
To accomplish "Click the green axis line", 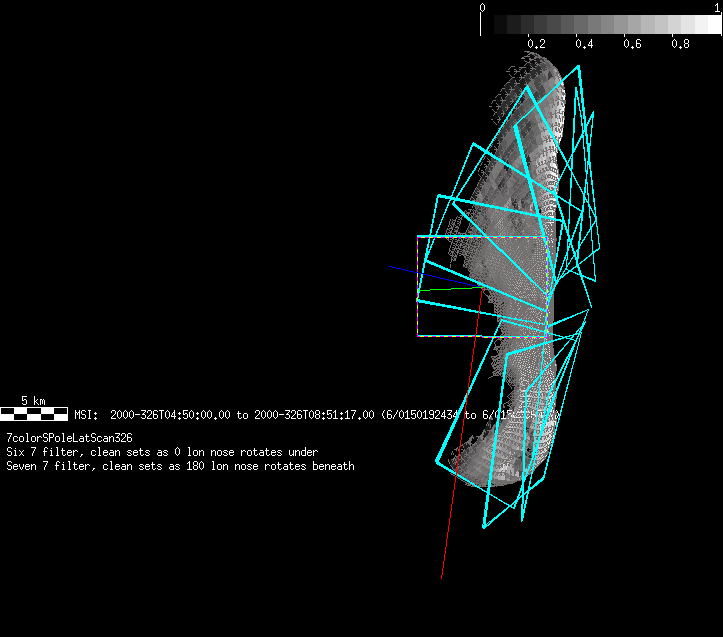I will pos(445,290).
